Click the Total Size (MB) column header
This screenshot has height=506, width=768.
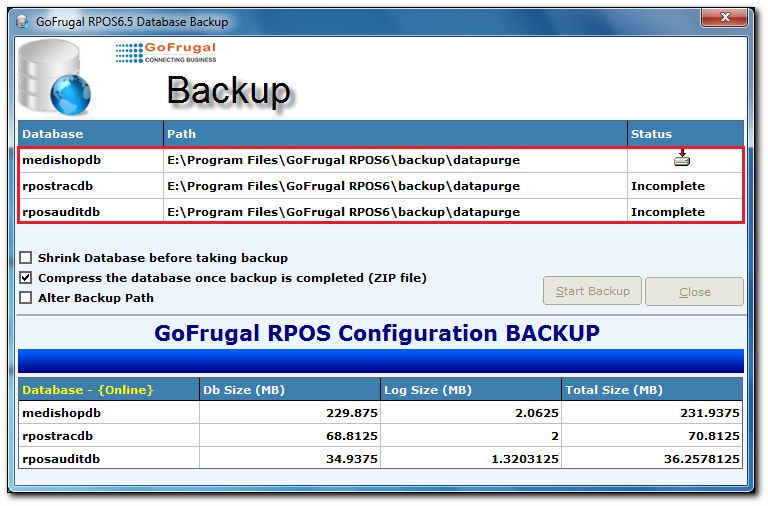[x=652, y=390]
